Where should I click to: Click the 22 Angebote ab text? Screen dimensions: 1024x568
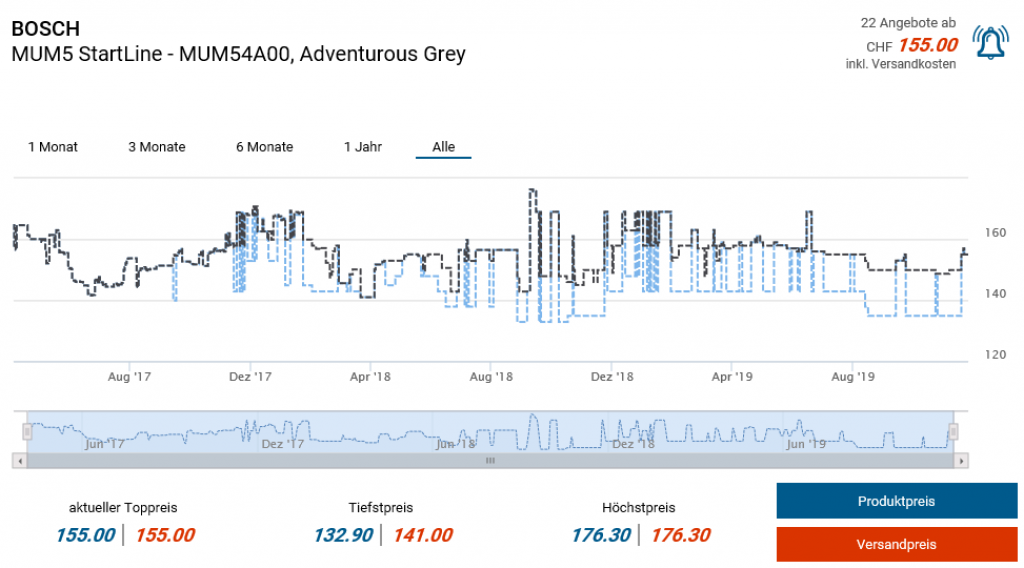(908, 22)
